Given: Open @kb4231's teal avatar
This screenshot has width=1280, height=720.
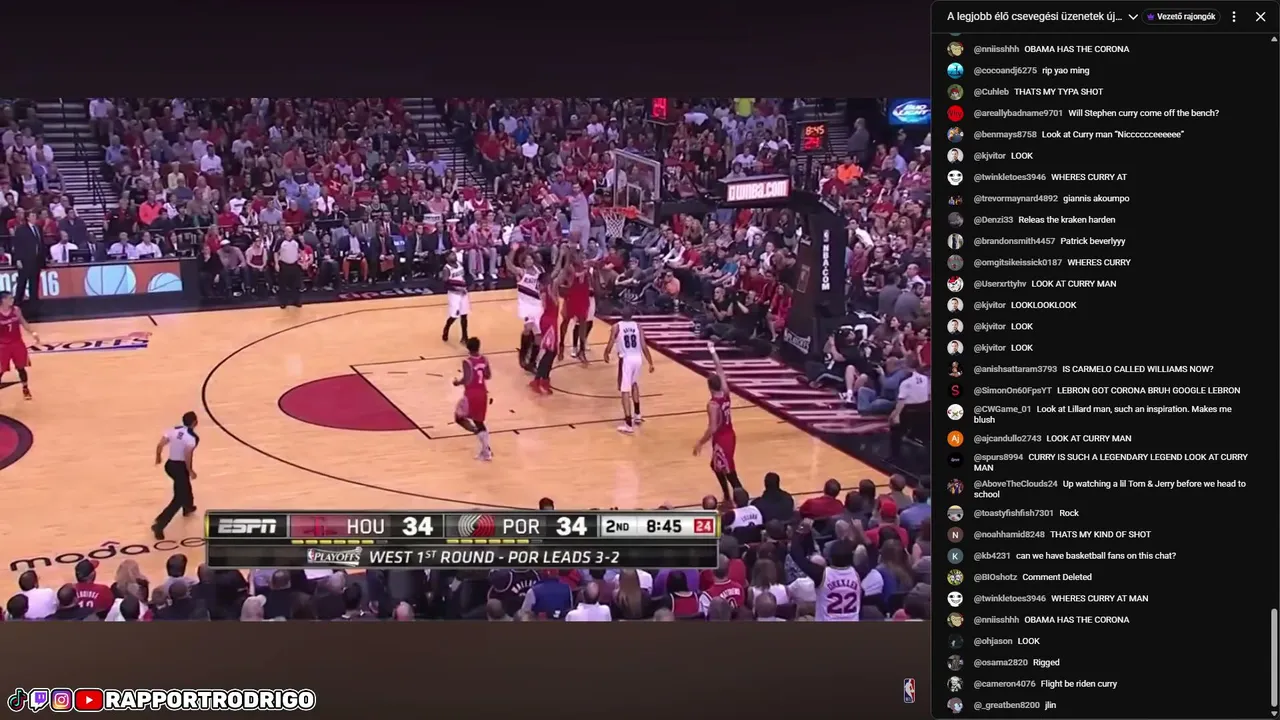Looking at the screenshot, I should click(x=955, y=556).
